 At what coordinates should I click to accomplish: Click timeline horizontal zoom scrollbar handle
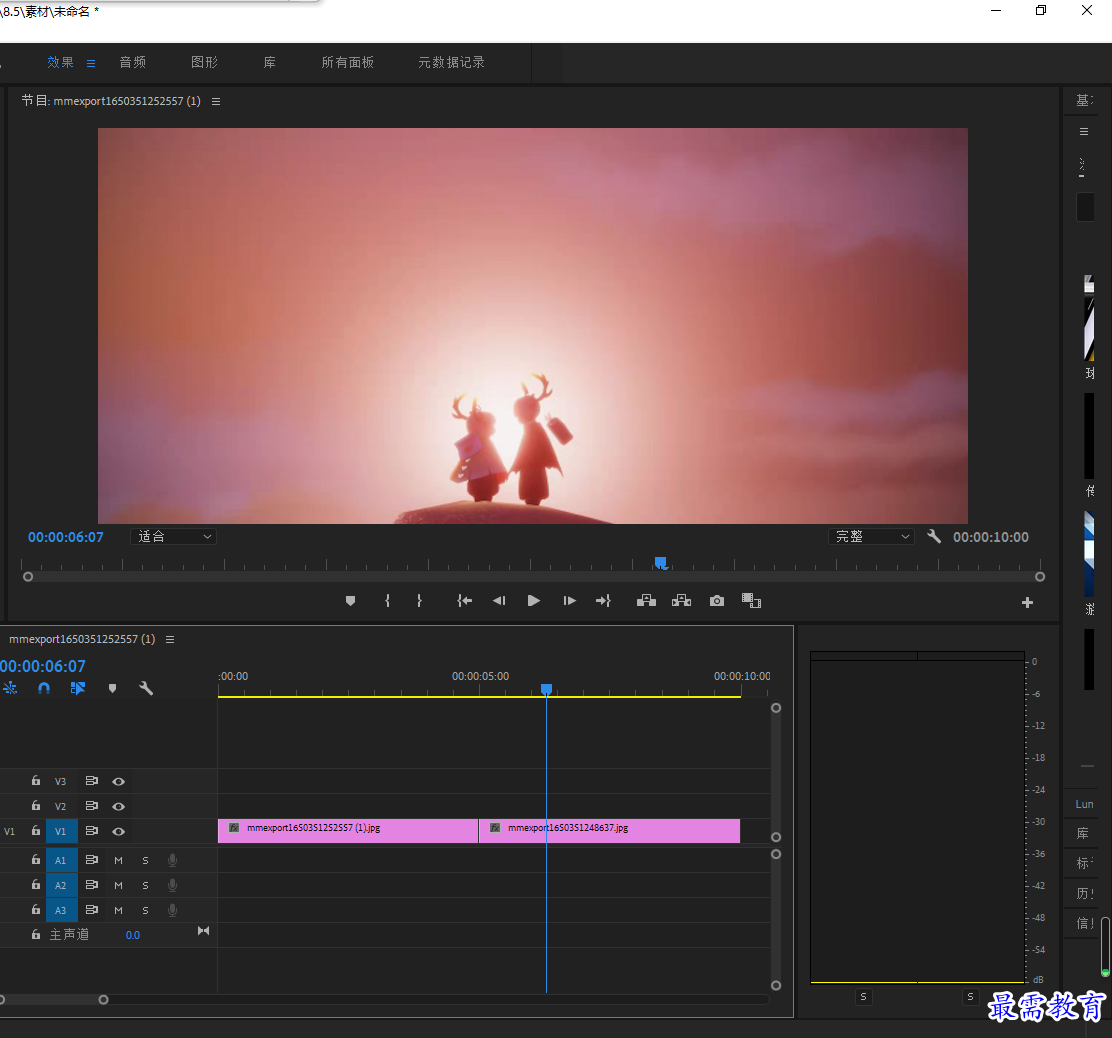[x=104, y=1000]
